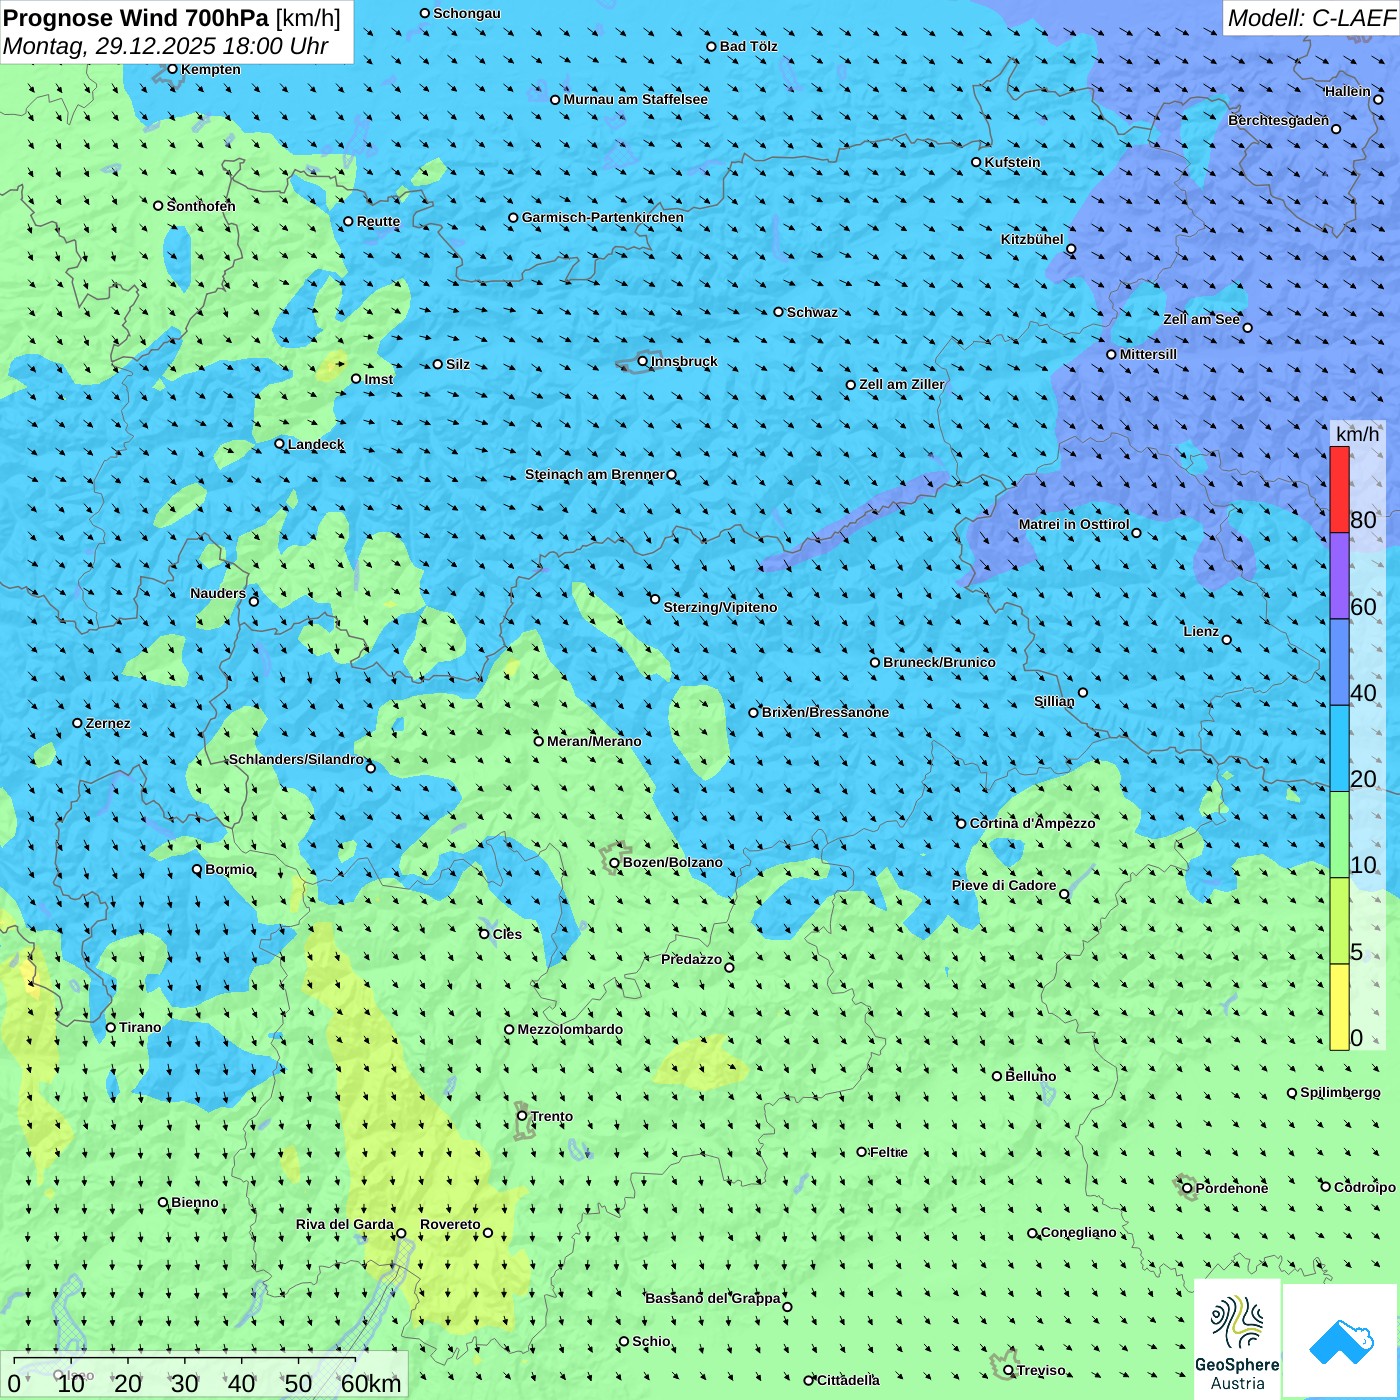Click the 'Brixen/Bressanone' place label
1400x1400 pixels.
pyautogui.click(x=825, y=712)
